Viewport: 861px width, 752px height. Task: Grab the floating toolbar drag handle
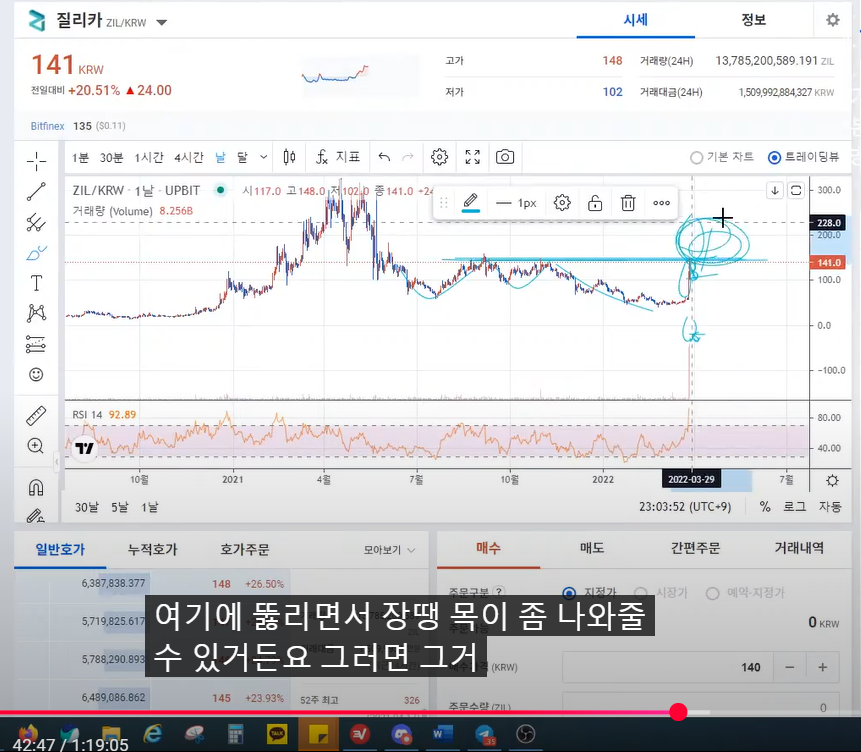click(444, 203)
